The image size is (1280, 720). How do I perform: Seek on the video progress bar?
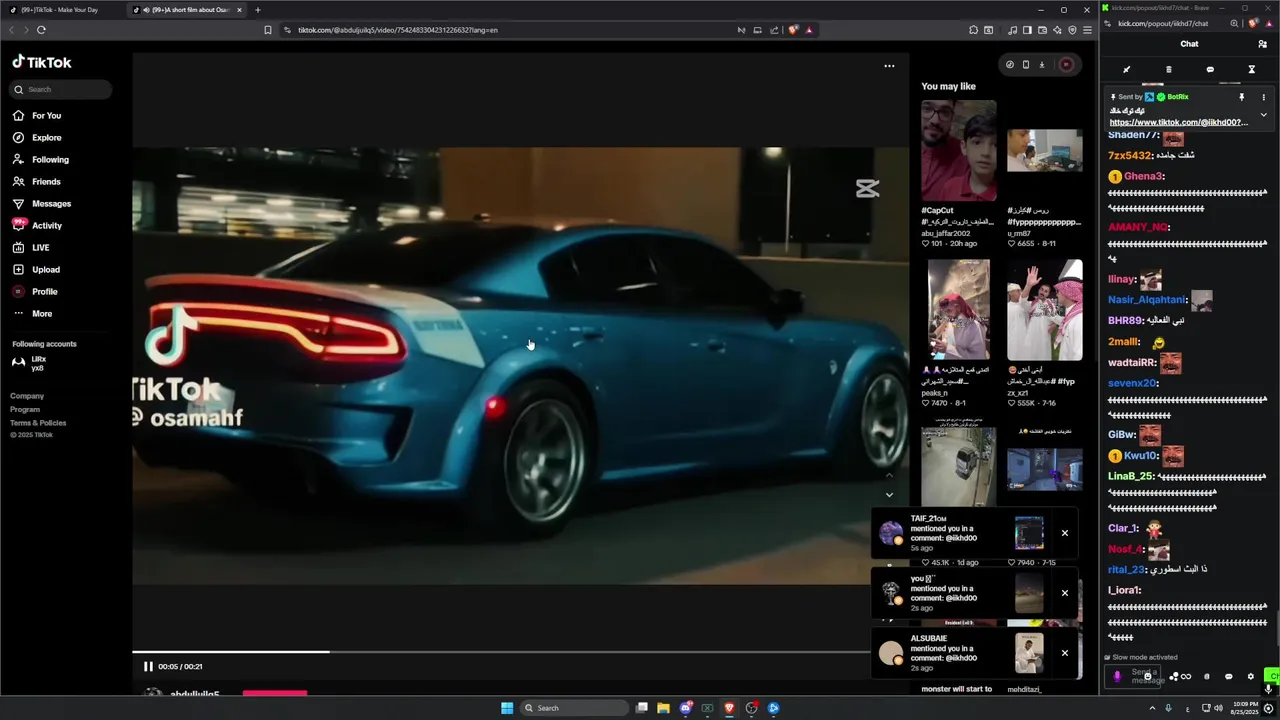click(500, 652)
